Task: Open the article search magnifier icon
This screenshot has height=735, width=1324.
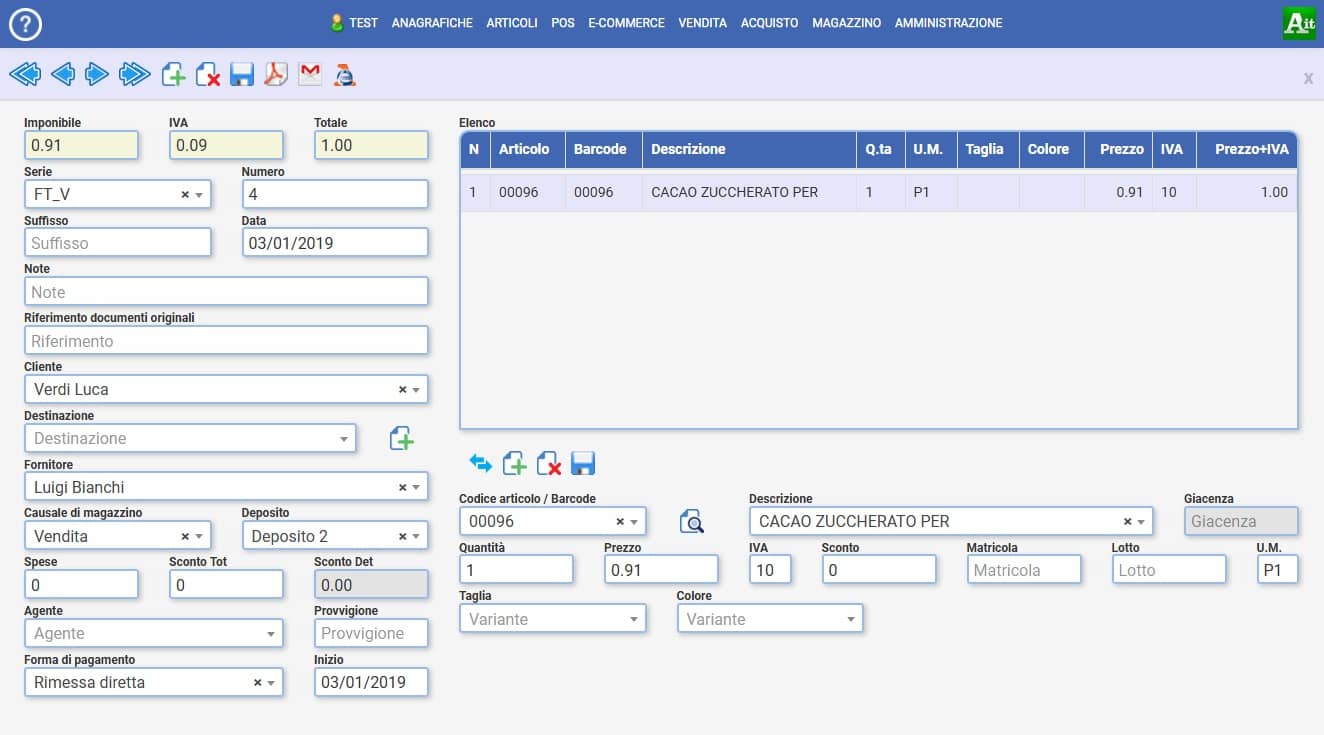Action: pos(691,521)
